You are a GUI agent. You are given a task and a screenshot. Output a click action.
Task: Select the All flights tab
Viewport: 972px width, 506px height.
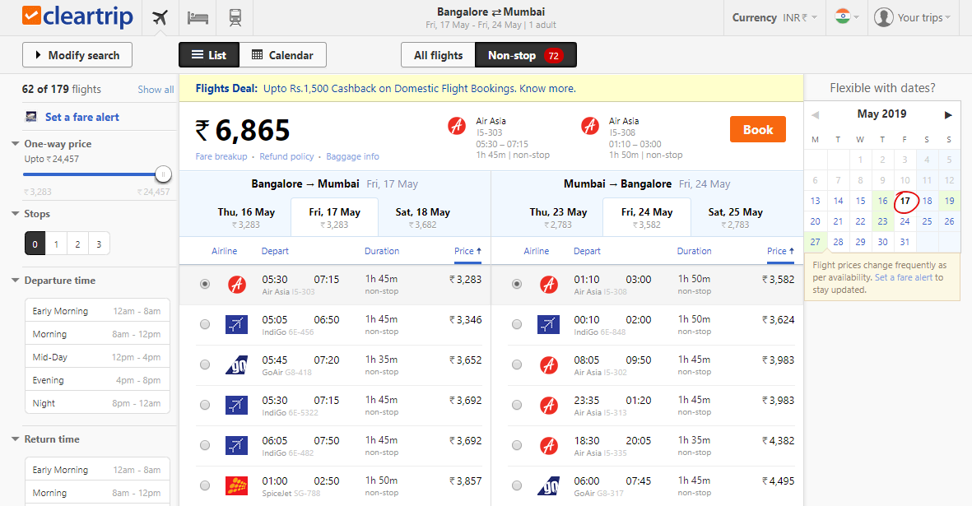438,55
